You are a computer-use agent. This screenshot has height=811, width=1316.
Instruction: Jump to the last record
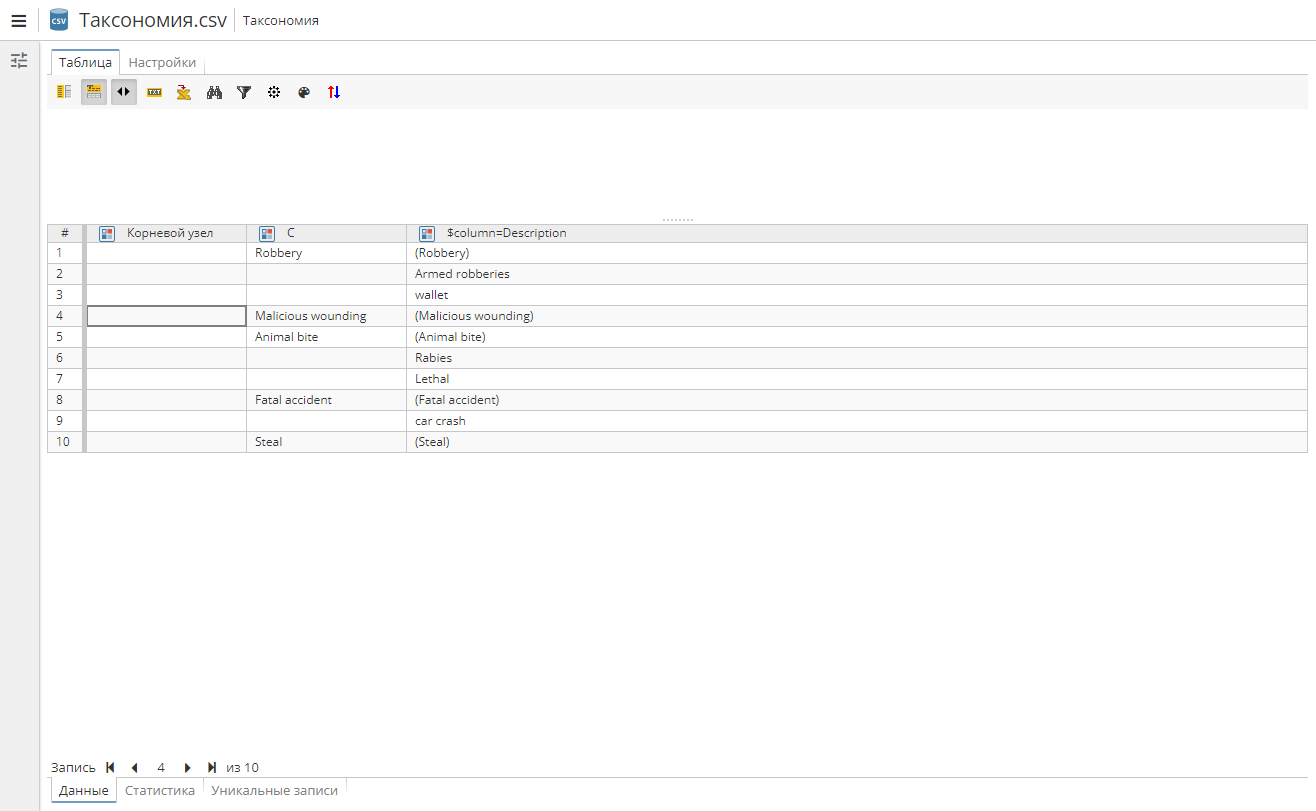[x=212, y=768]
